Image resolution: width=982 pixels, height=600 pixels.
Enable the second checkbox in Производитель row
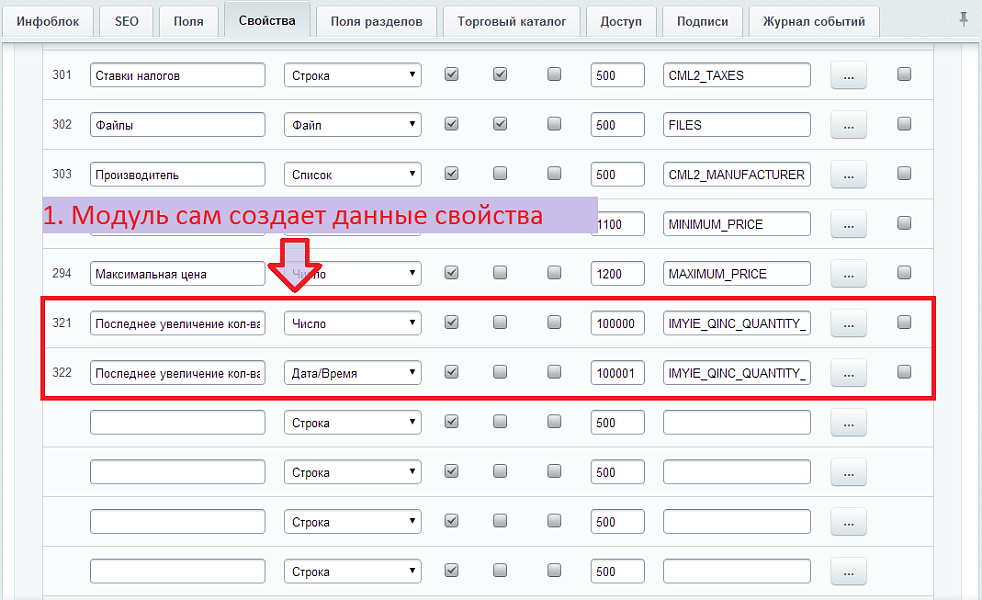[x=500, y=173]
